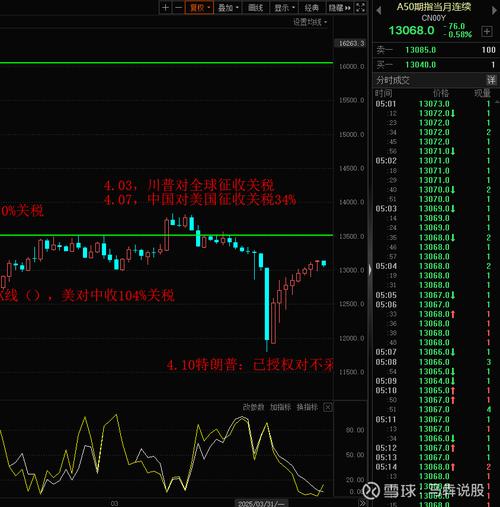This screenshot has width=500, height=507.
Task: Click the contract code CN0Y
Action: [433, 18]
